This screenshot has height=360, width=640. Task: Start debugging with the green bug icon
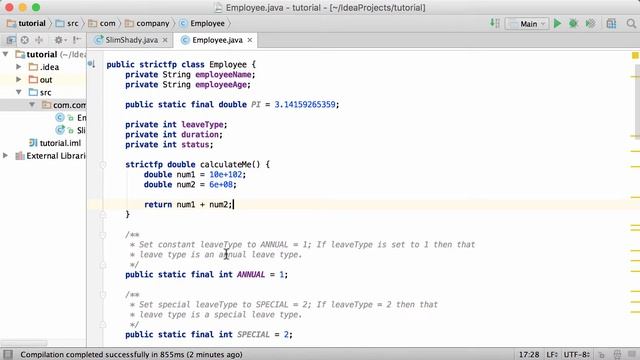tap(573, 23)
